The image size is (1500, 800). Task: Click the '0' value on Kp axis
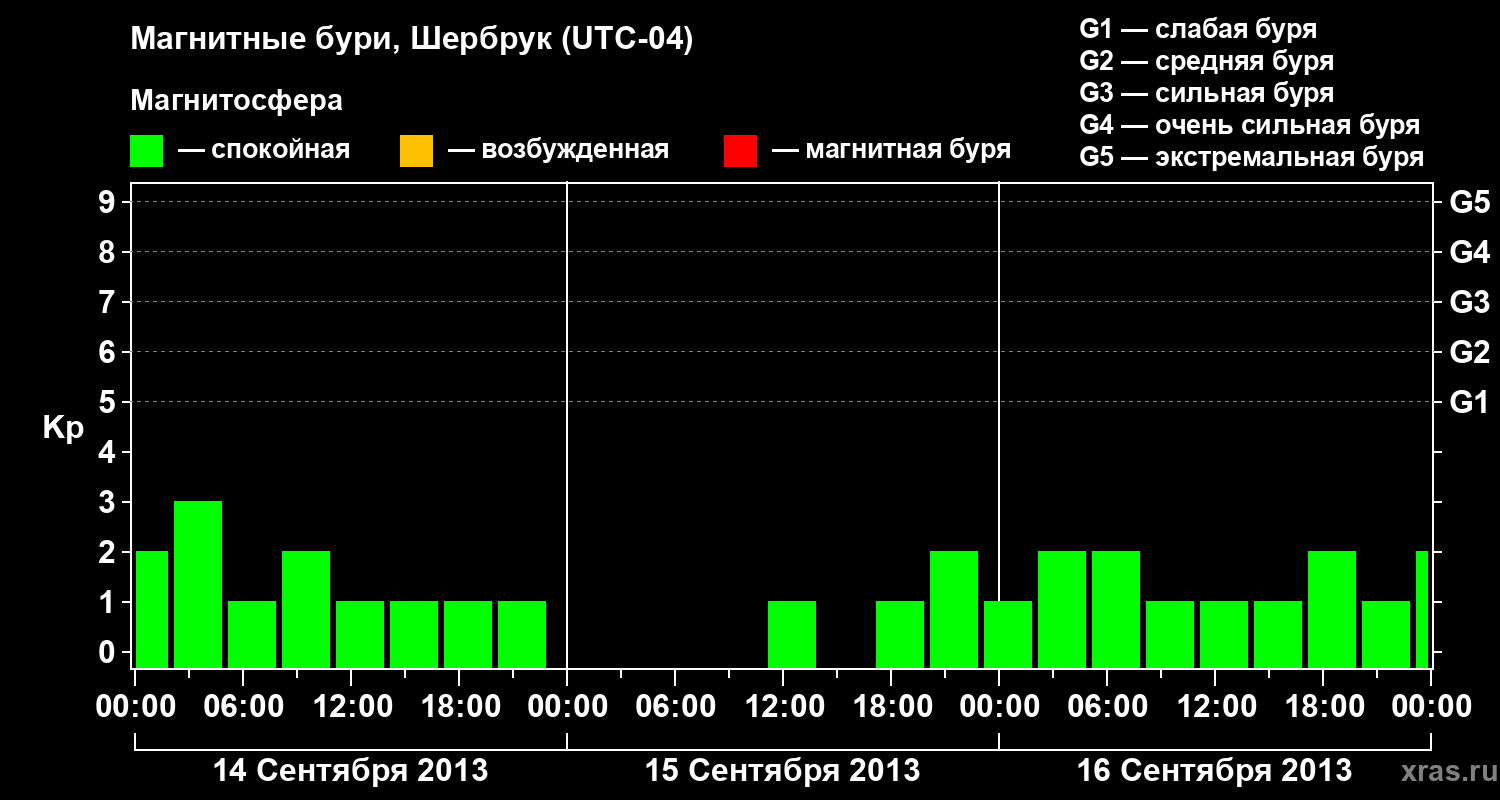[x=109, y=652]
